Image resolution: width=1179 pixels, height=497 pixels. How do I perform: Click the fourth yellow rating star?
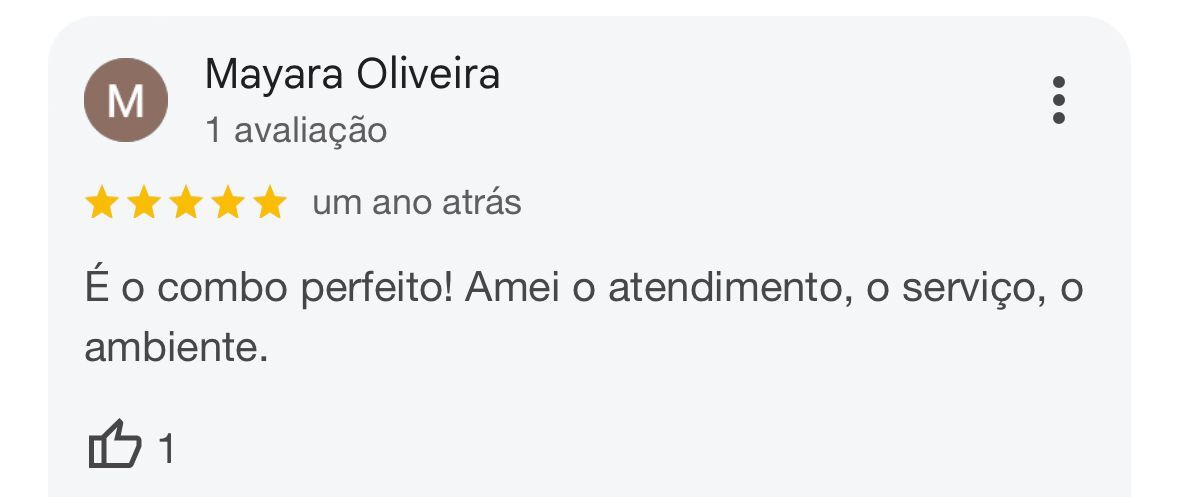coord(227,204)
